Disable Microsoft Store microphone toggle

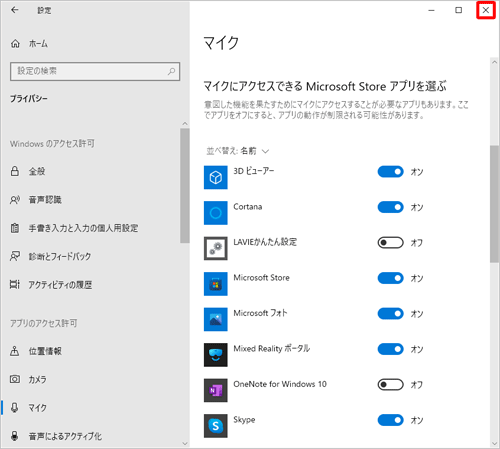click(390, 278)
